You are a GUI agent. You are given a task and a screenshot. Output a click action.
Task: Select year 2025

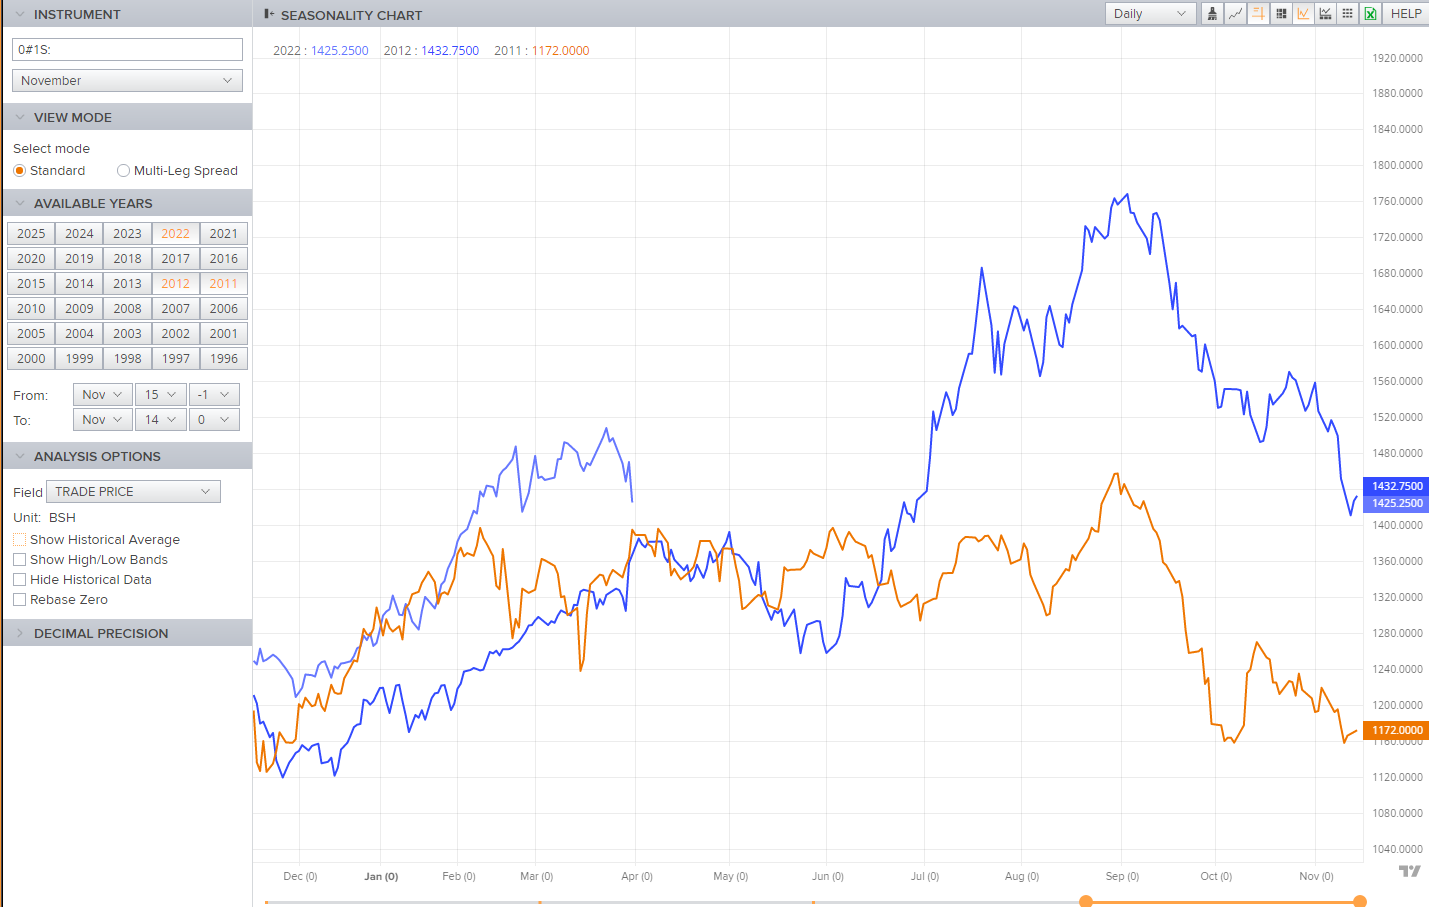pos(31,233)
